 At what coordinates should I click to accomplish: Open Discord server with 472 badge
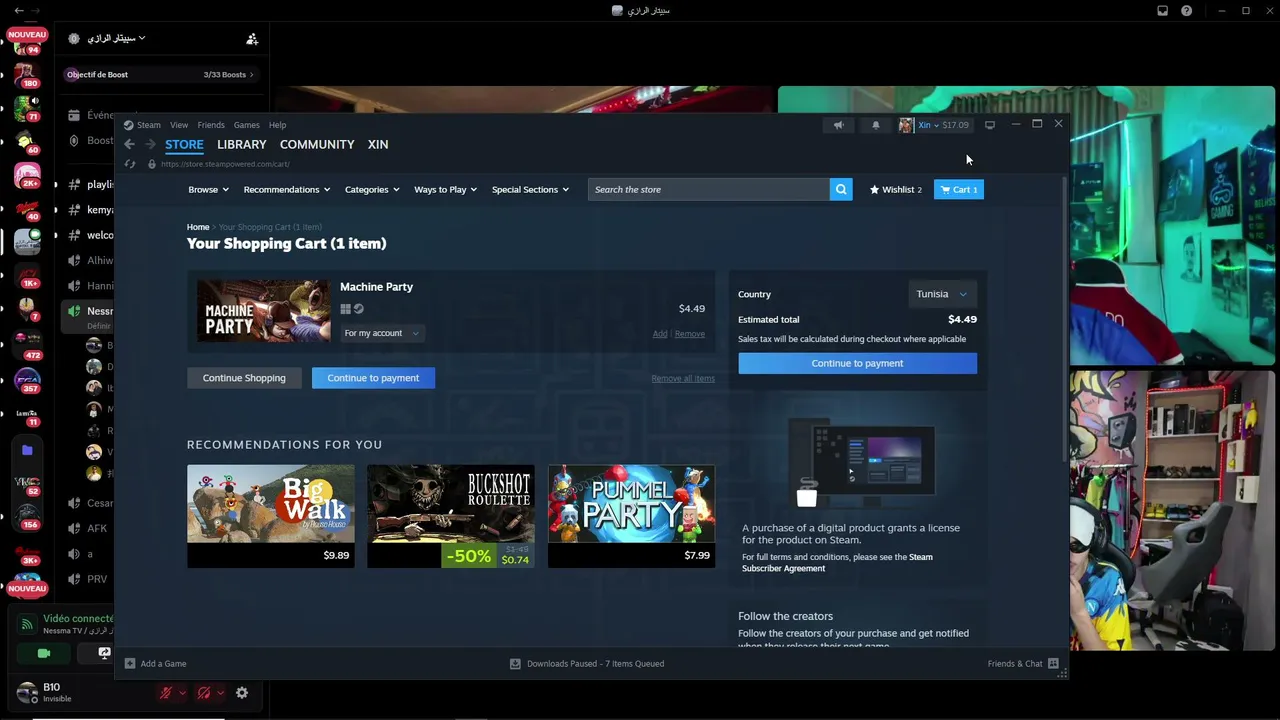[26, 346]
